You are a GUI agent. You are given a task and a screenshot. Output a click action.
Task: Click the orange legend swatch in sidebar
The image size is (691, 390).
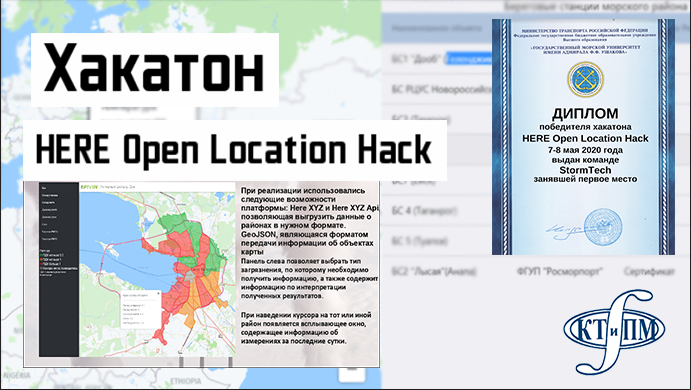point(41,259)
